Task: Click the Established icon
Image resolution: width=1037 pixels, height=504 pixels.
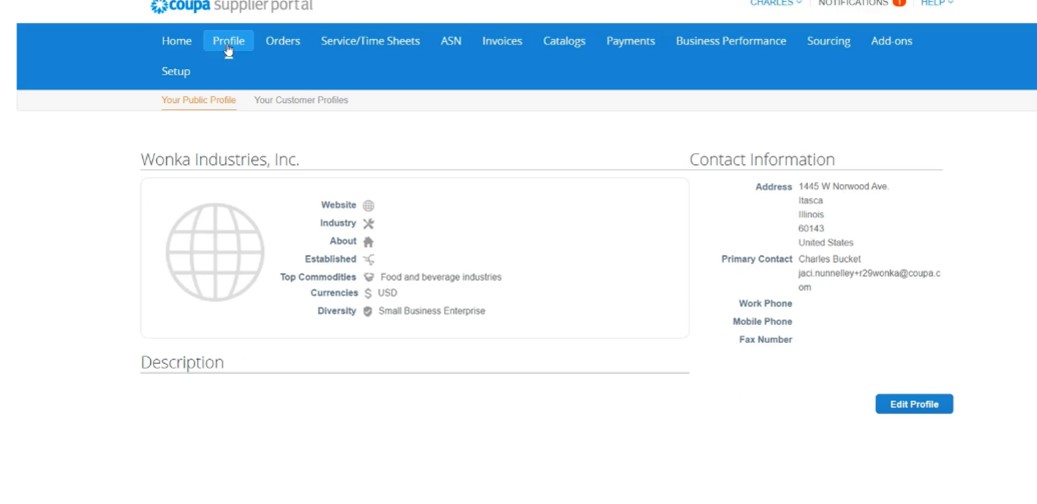Action: (368, 260)
